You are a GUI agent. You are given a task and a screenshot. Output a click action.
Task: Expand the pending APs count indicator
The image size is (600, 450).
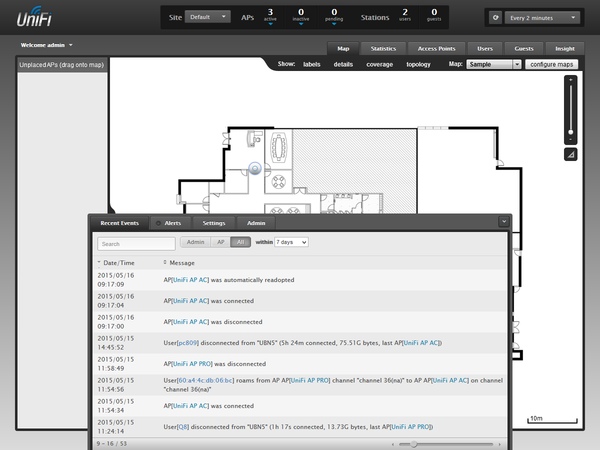click(x=334, y=17)
